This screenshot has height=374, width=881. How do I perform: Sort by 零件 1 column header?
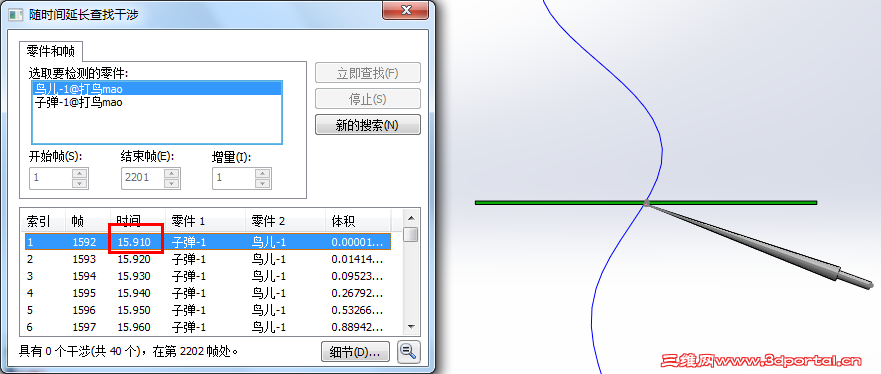[206, 221]
